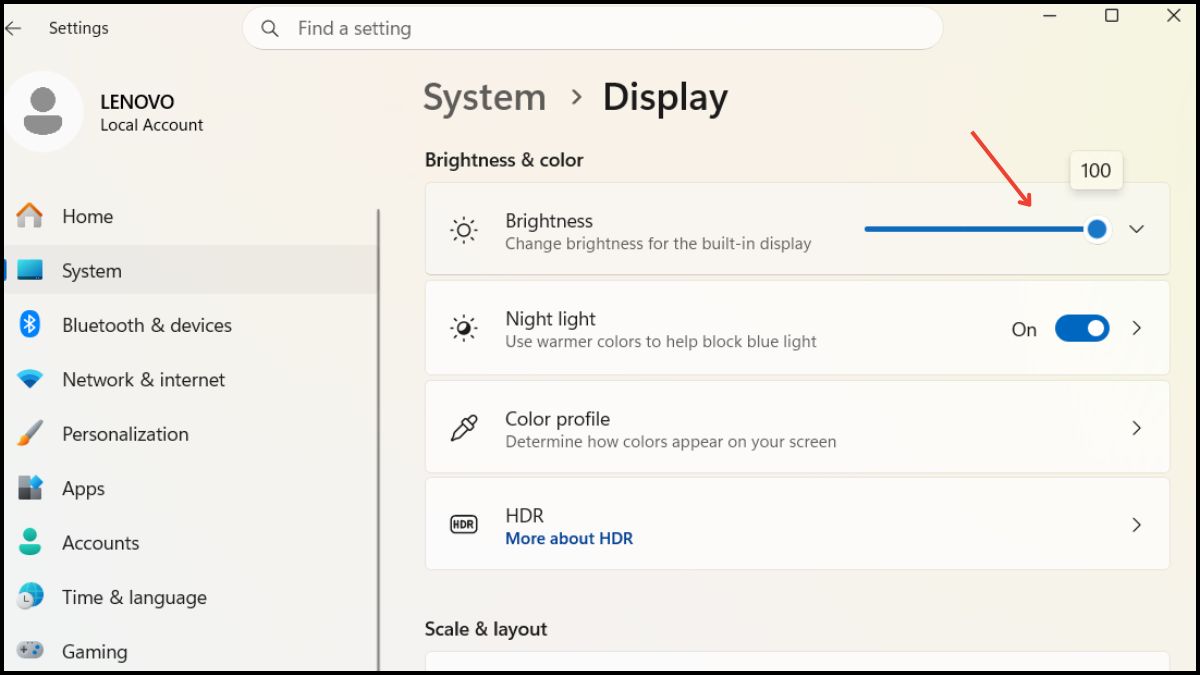
Task: Close the Settings window
Action: tap(1174, 16)
